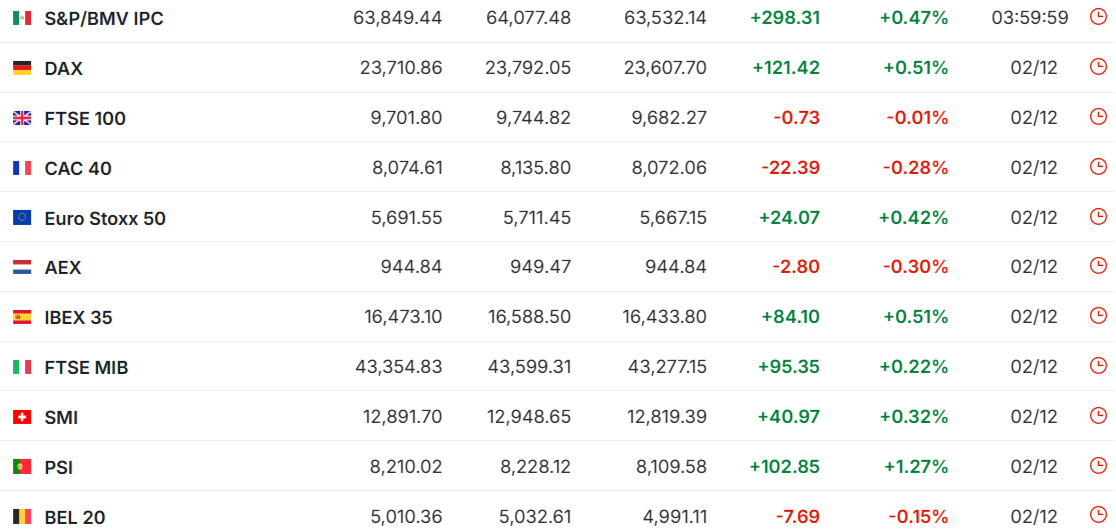Click the SMI last price 12,891.70
Image resolution: width=1116 pixels, height=529 pixels.
pos(401,417)
